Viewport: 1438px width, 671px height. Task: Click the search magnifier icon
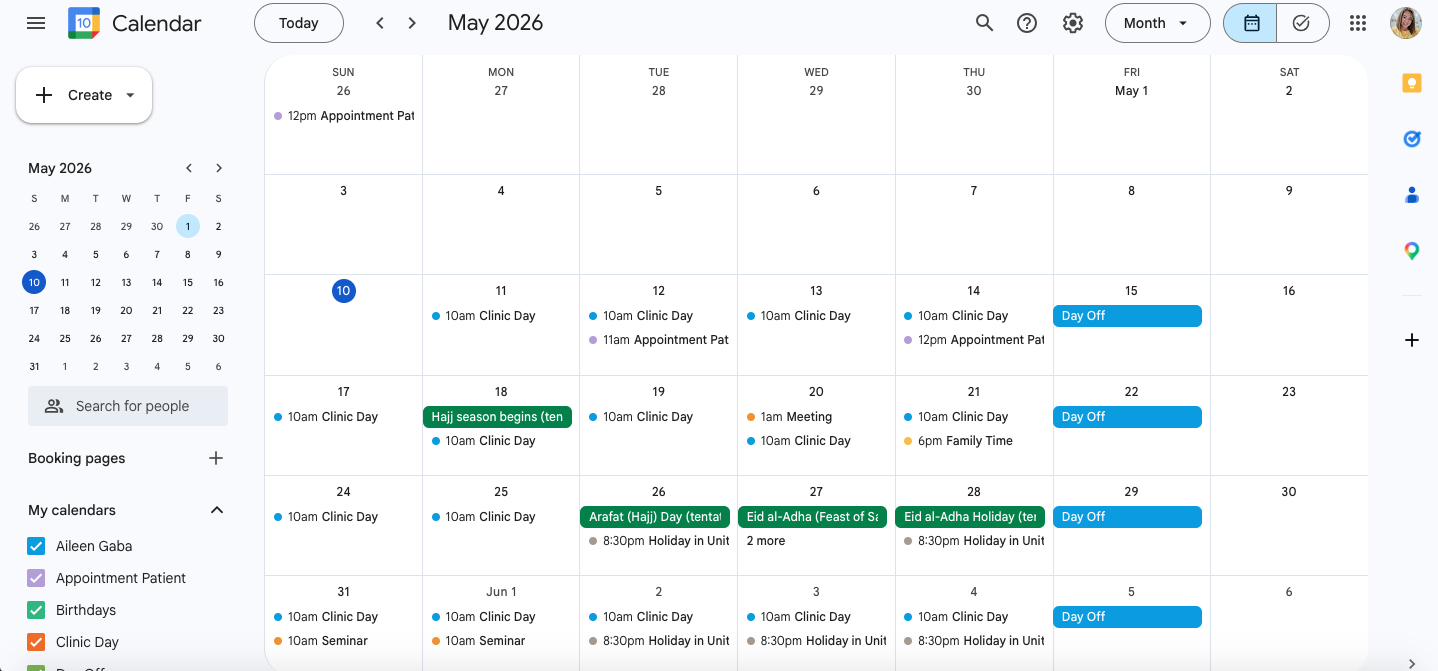click(x=985, y=23)
